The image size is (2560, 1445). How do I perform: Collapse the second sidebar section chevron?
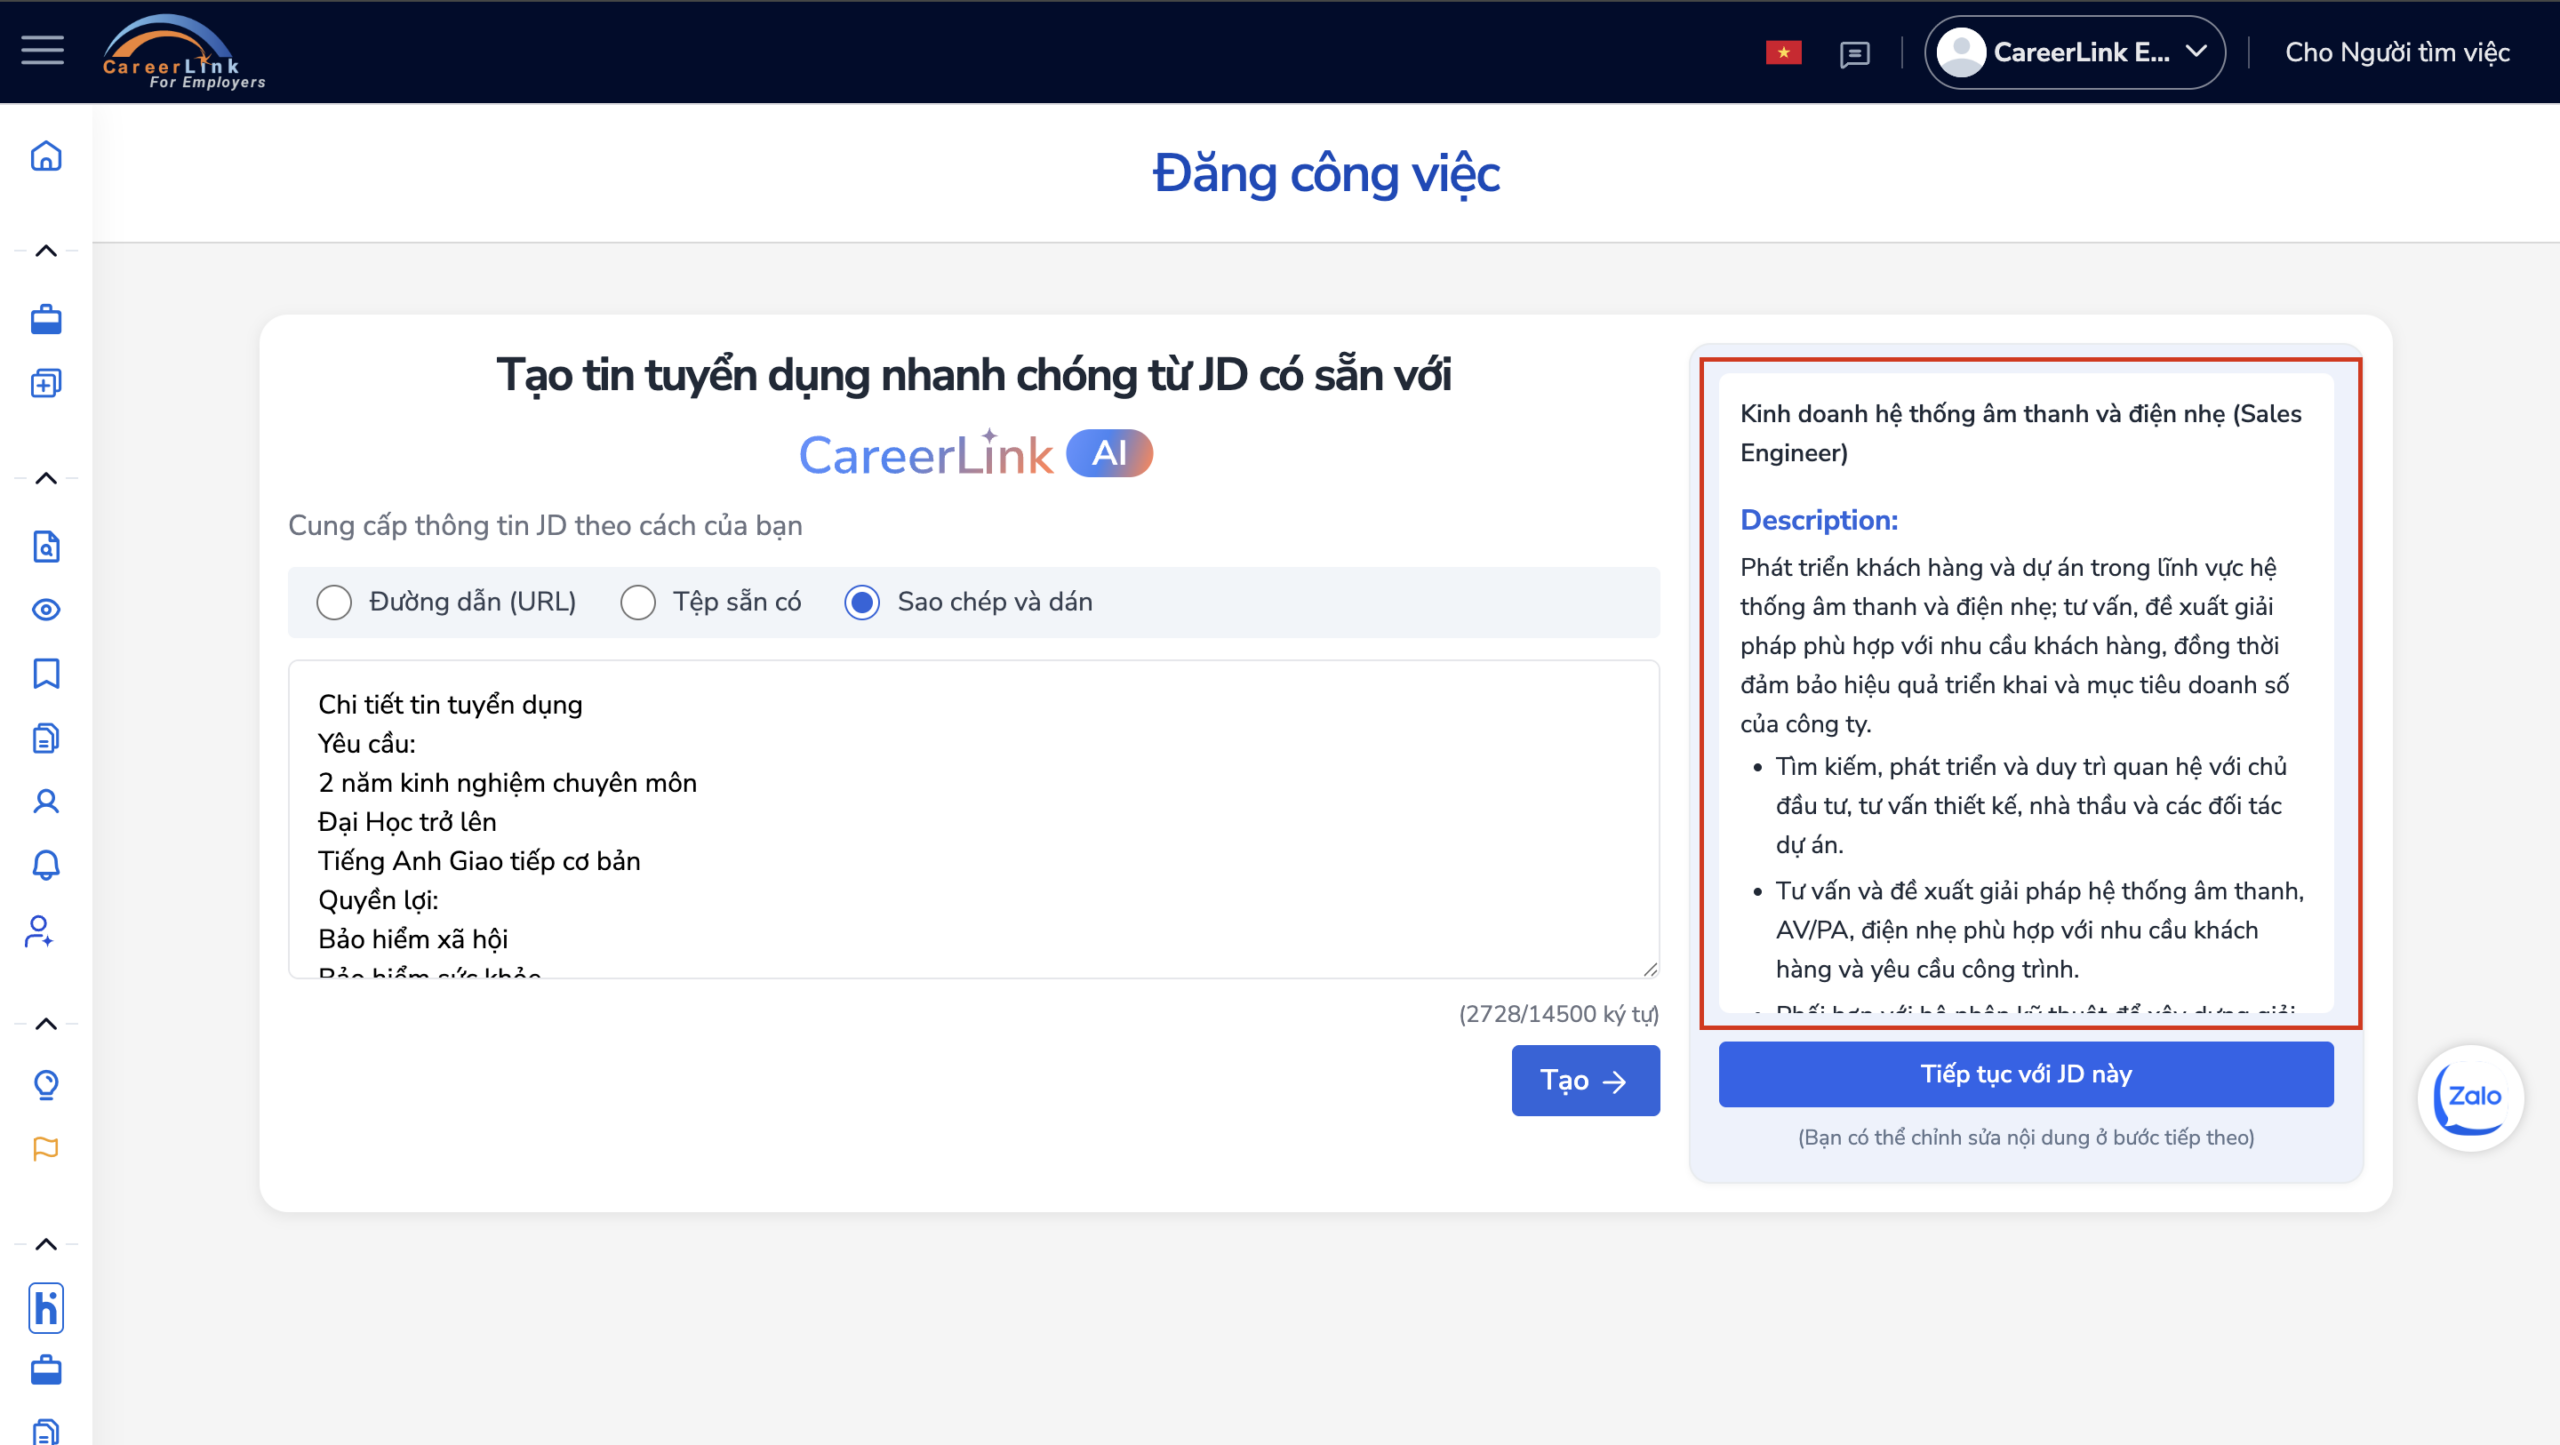pos(46,478)
